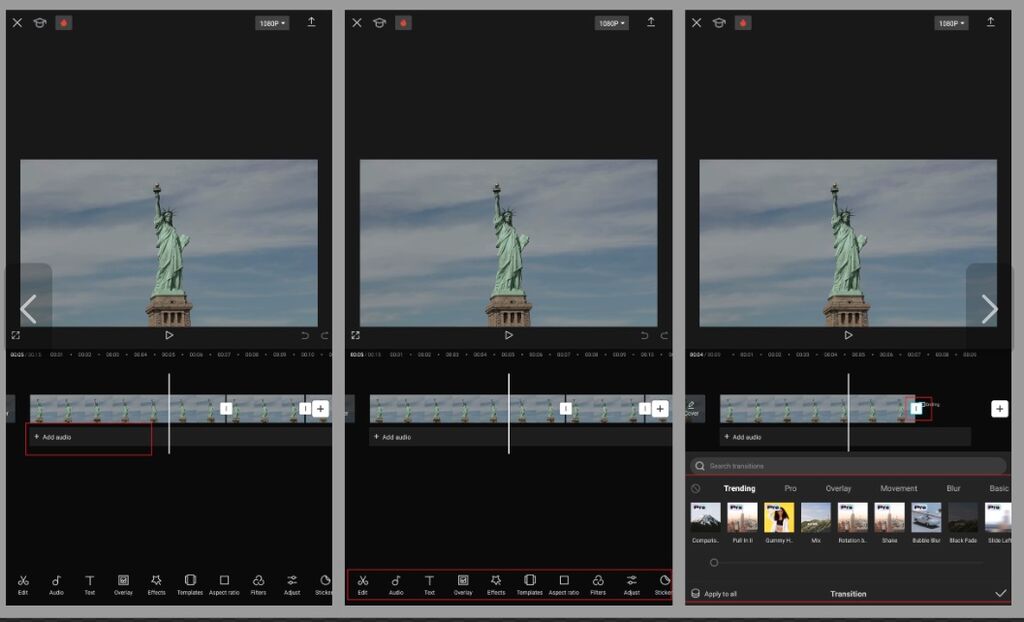The width and height of the screenshot is (1024, 622).
Task: Export the video from the first screen
Action: click(x=312, y=22)
